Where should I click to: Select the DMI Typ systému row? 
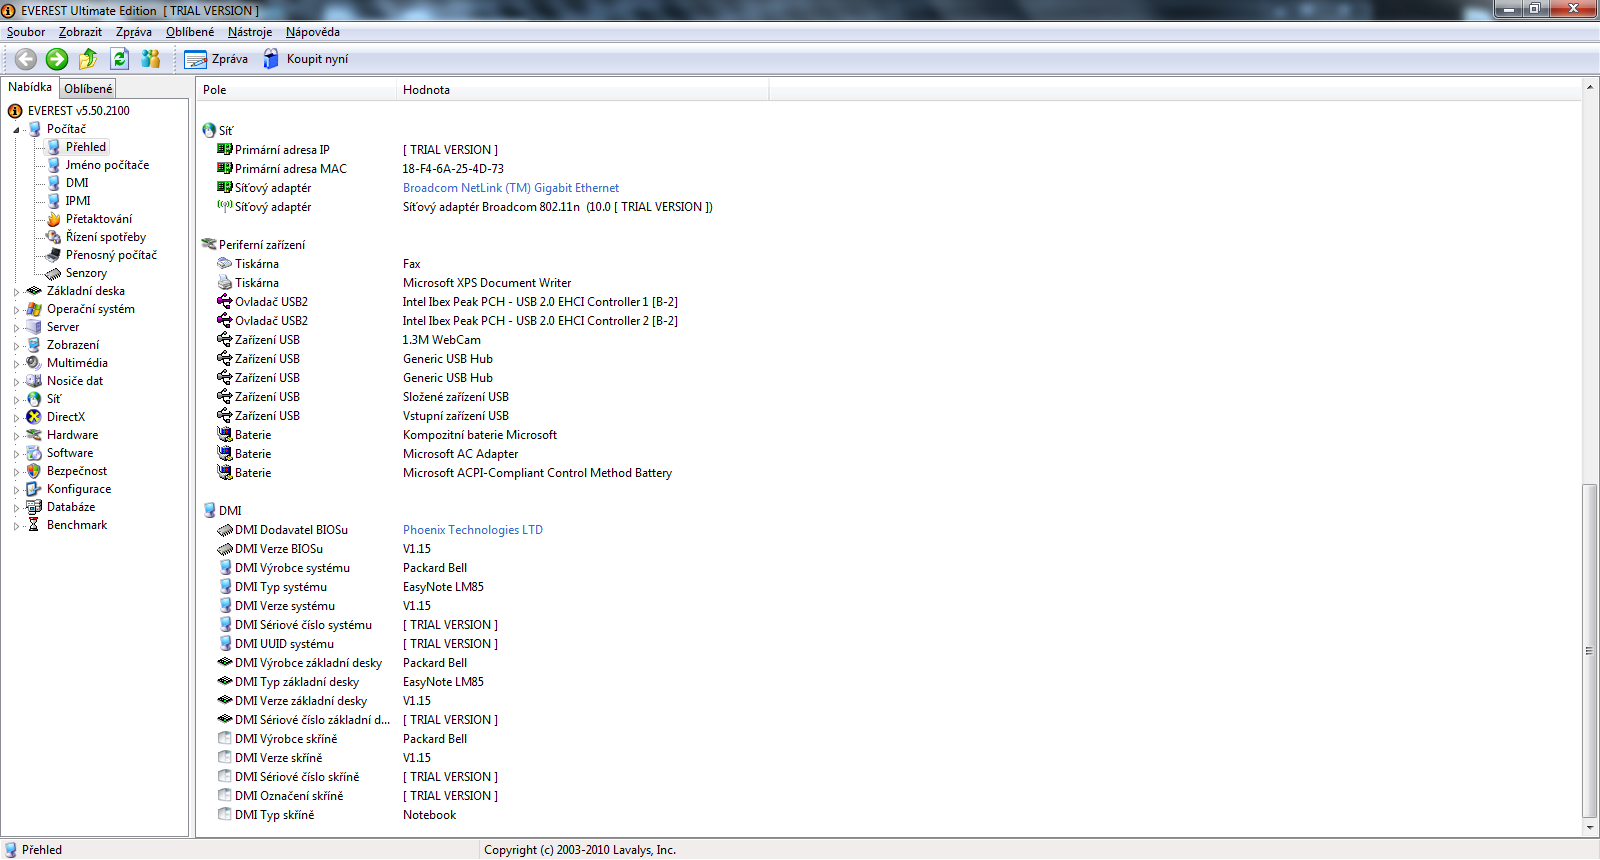[888, 587]
